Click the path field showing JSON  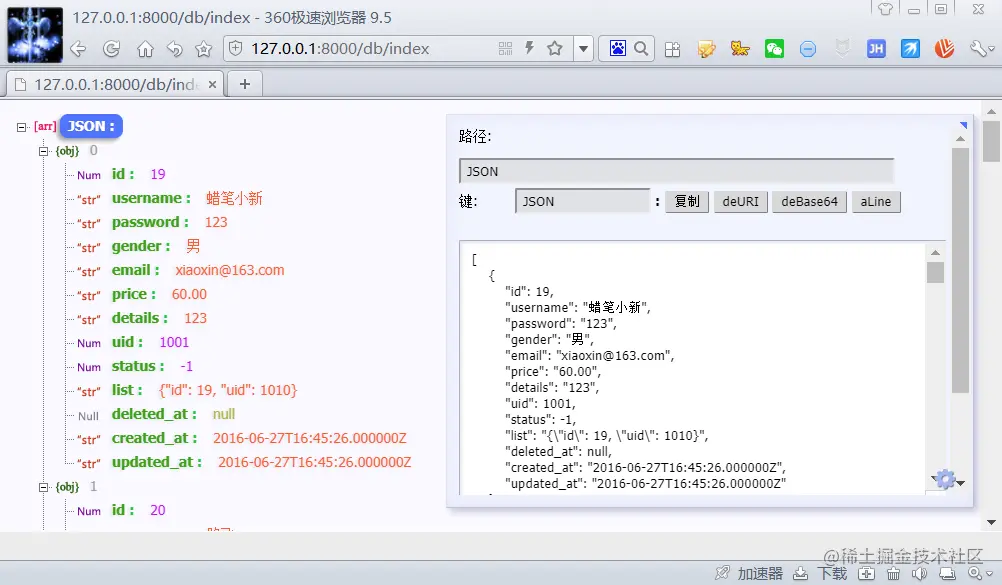[676, 171]
